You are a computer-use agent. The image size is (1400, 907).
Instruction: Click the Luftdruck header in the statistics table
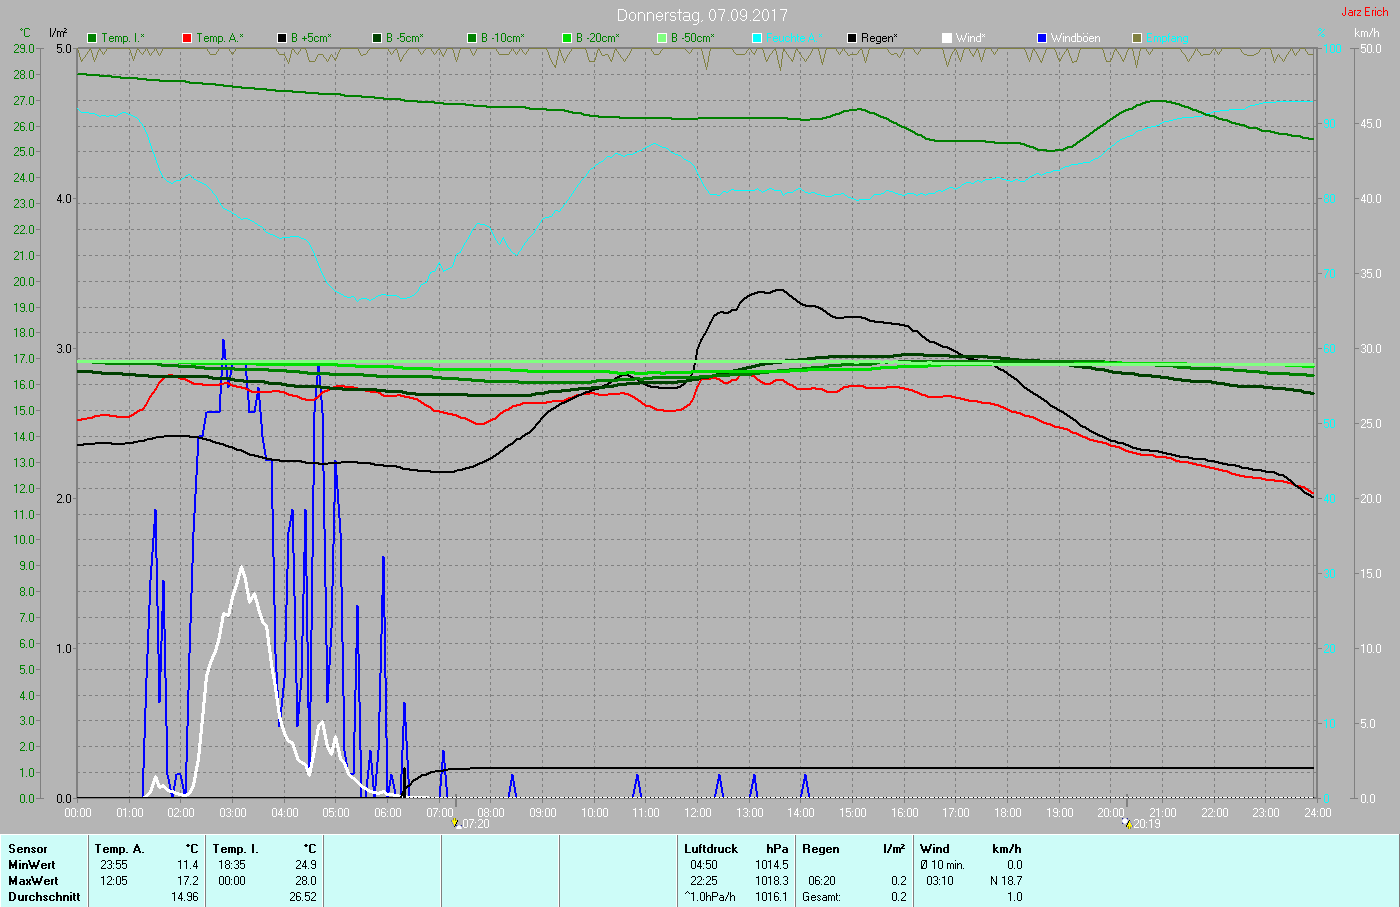(711, 849)
